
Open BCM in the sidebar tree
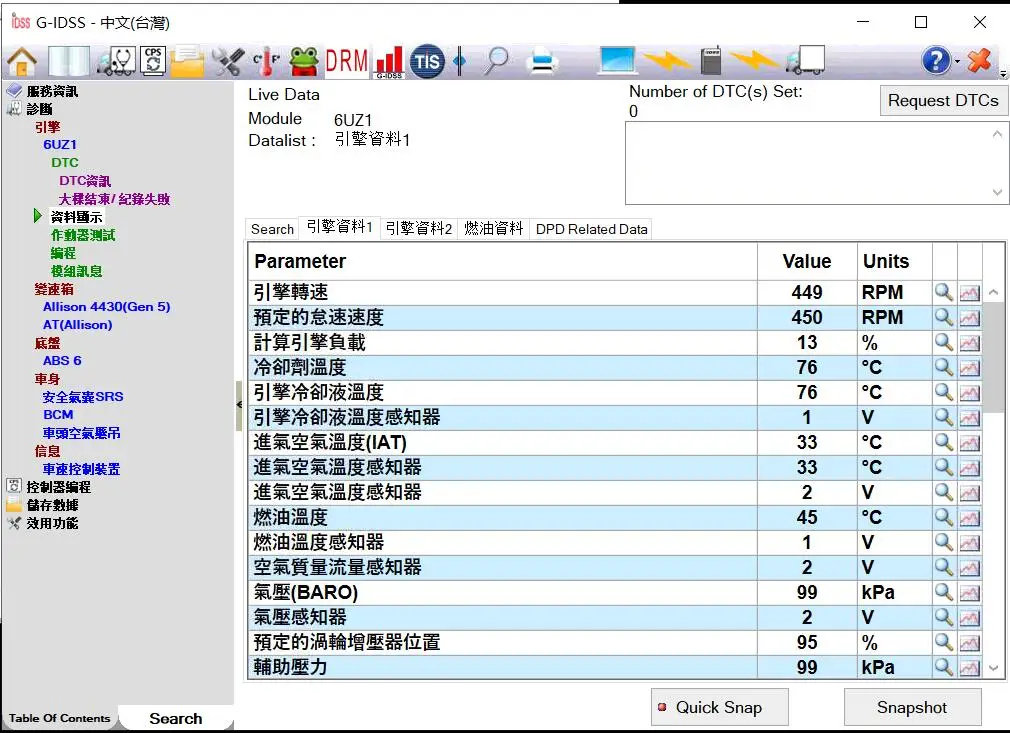[x=58, y=415]
